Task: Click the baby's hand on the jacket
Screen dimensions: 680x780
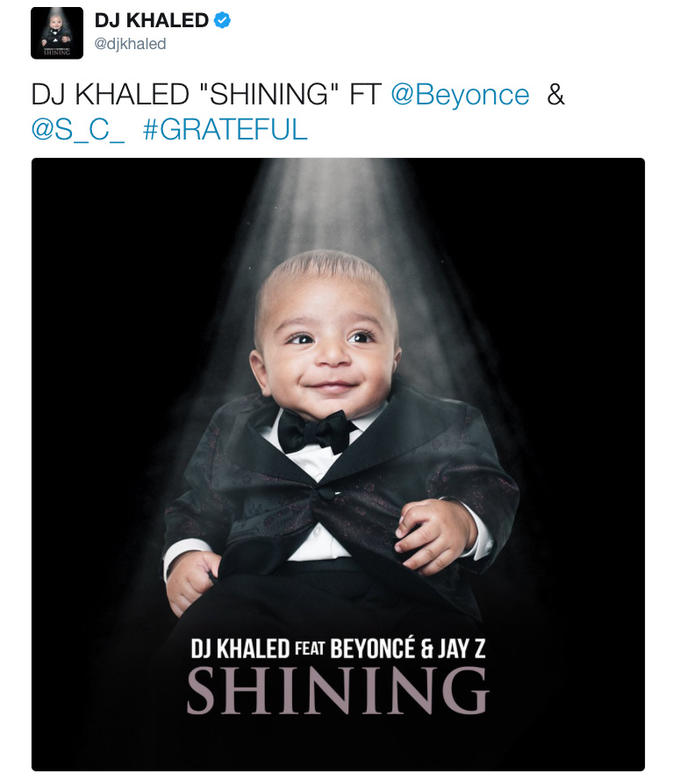Action: (x=435, y=537)
